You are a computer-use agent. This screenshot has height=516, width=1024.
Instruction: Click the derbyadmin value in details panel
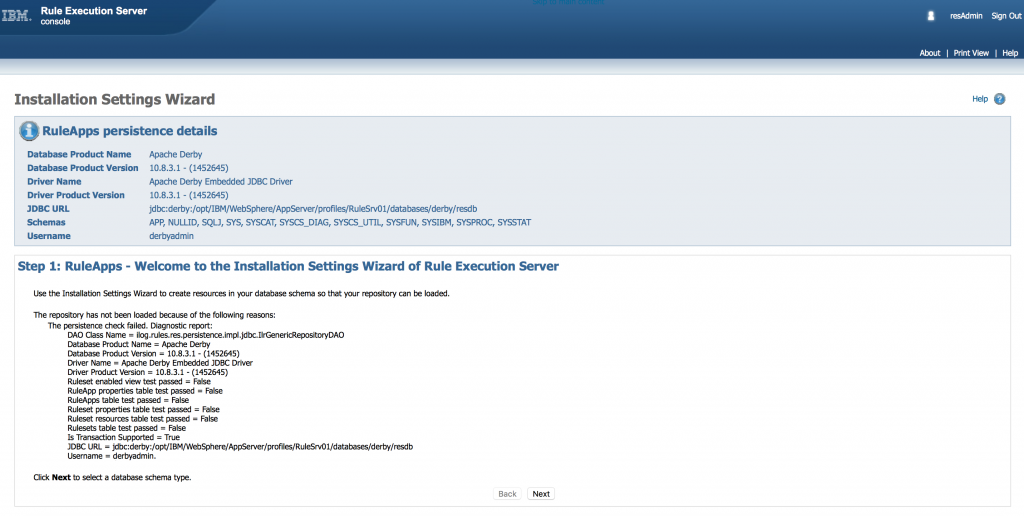tap(171, 236)
